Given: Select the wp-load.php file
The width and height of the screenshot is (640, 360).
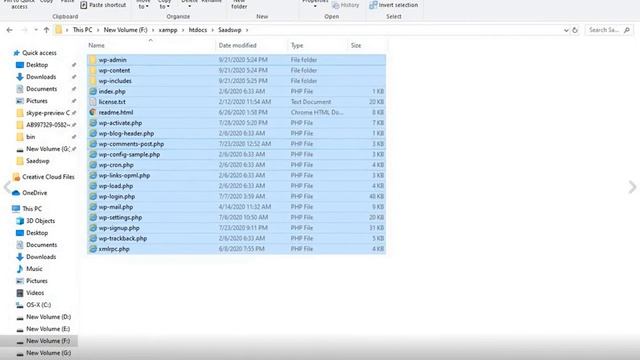Looking at the screenshot, I should coord(236,186).
